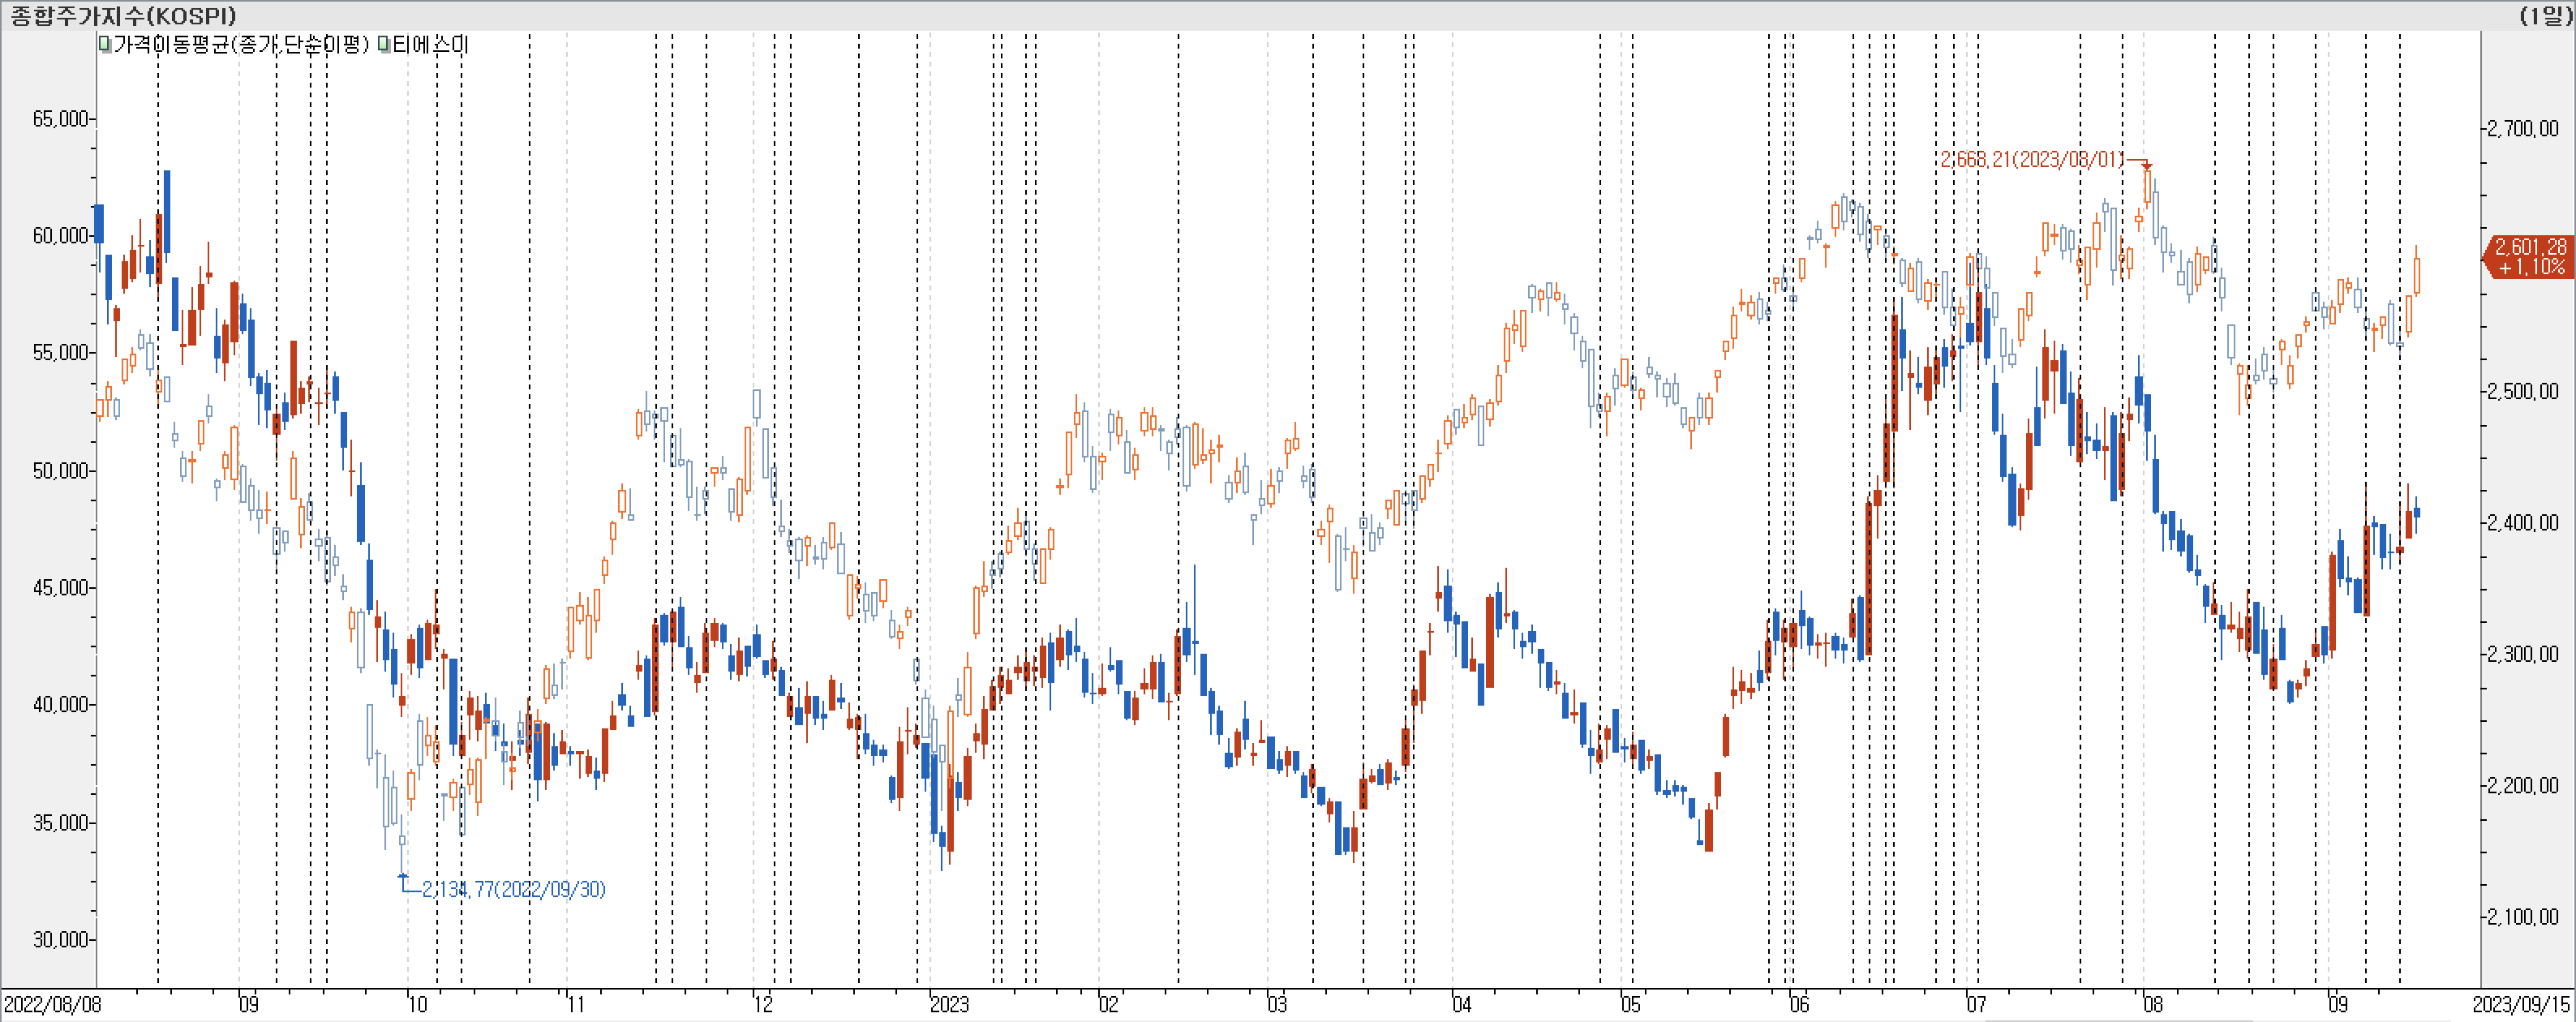
Task: Select the 티에스이 legend label
Action: click(430, 45)
